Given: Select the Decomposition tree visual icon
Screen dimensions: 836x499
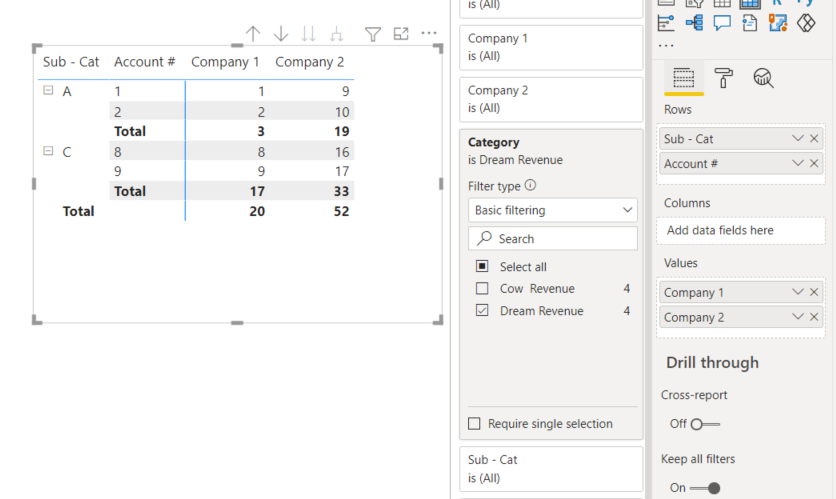Looking at the screenshot, I should [694, 23].
